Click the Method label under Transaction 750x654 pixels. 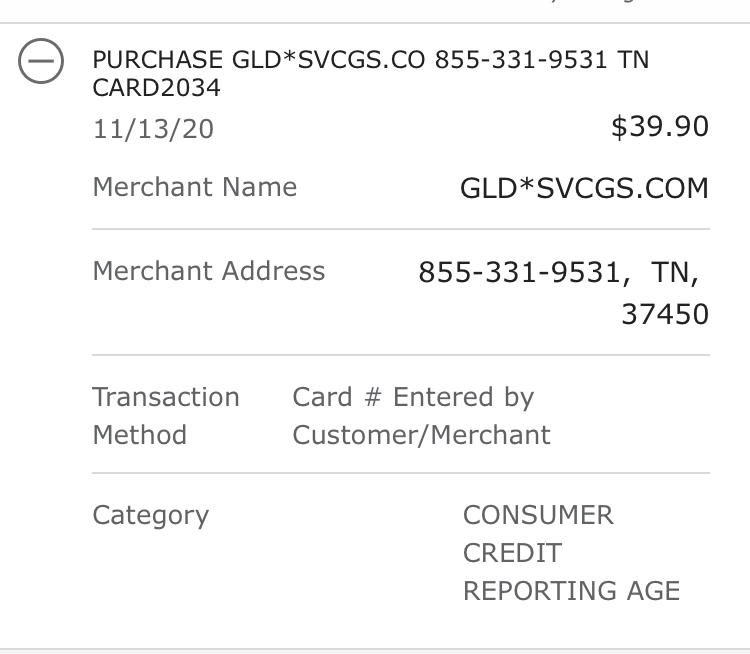click(139, 435)
